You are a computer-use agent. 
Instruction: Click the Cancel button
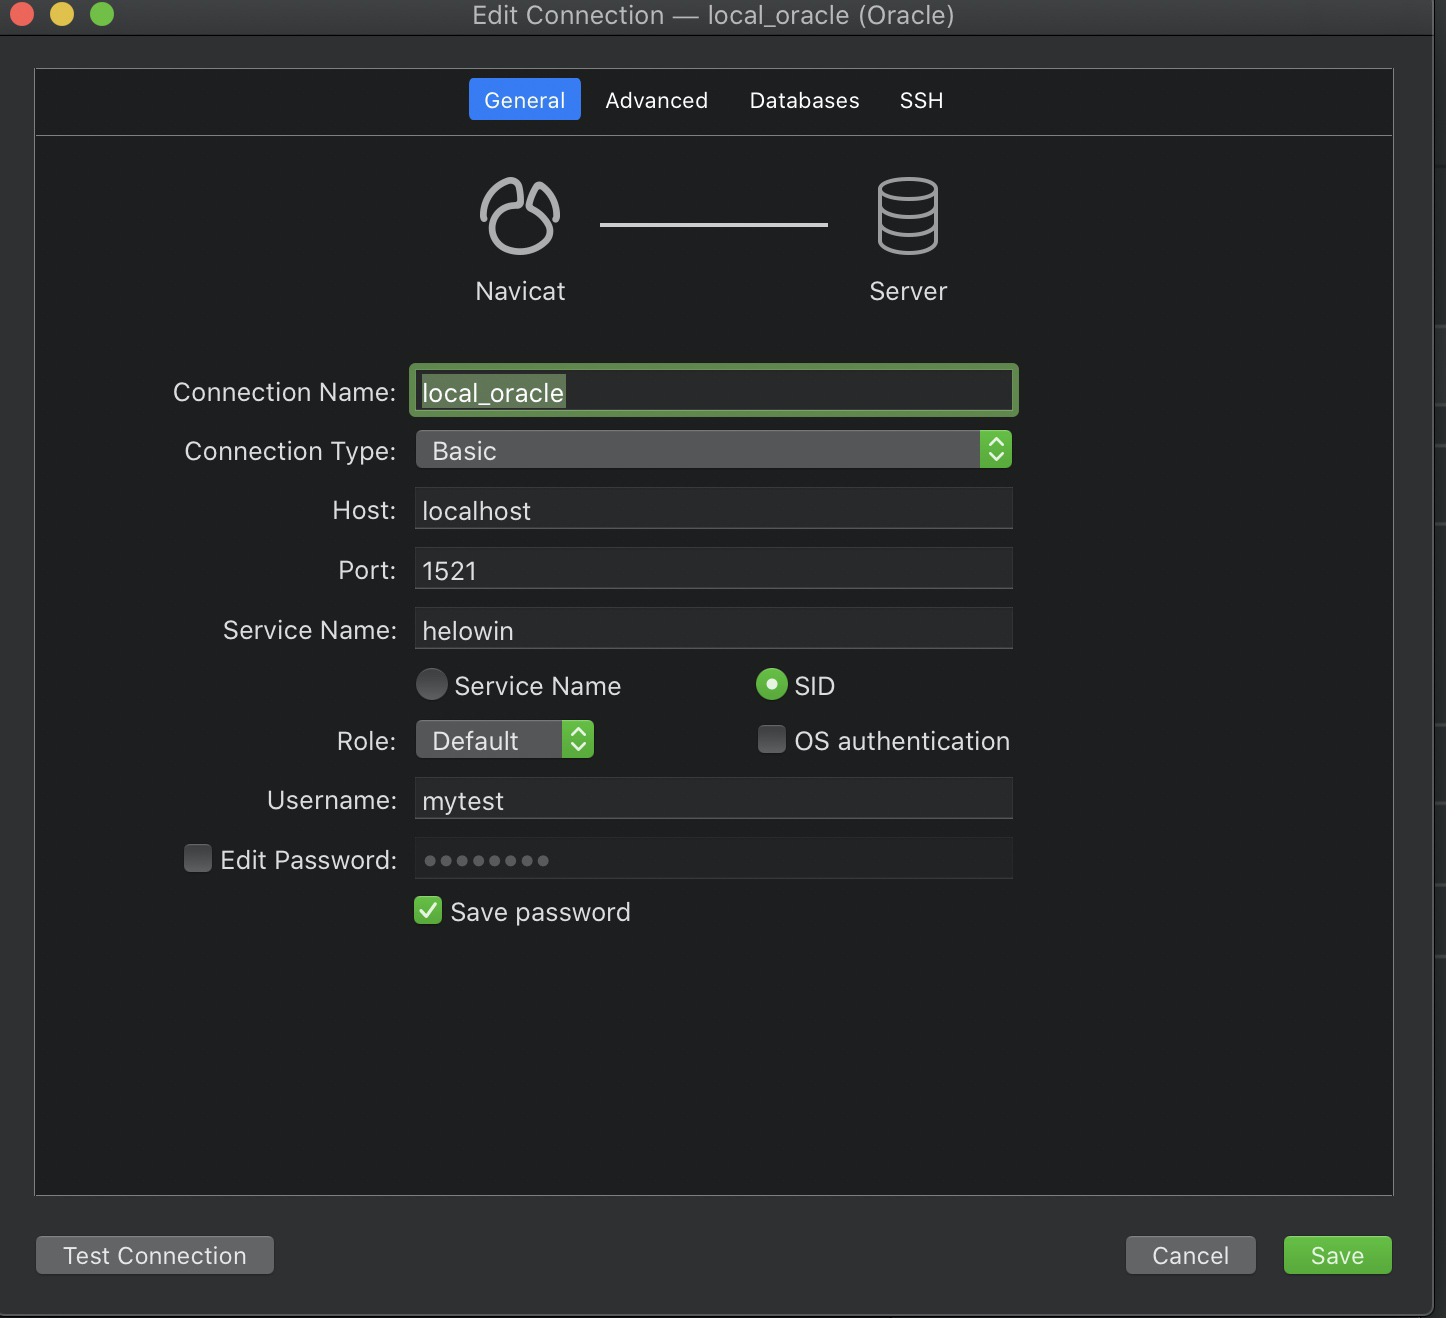pos(1190,1255)
